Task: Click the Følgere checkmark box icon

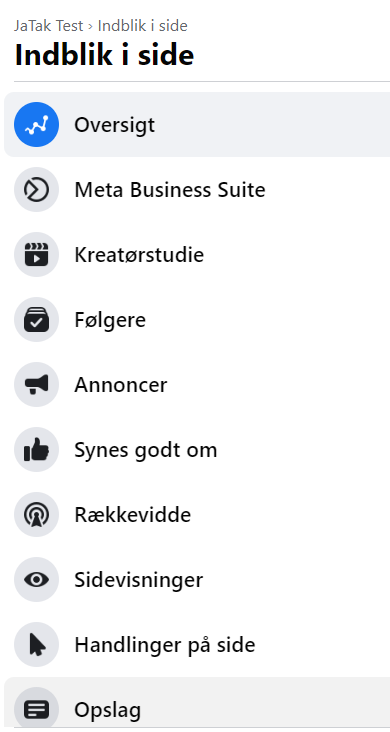Action: pyautogui.click(x=36, y=320)
